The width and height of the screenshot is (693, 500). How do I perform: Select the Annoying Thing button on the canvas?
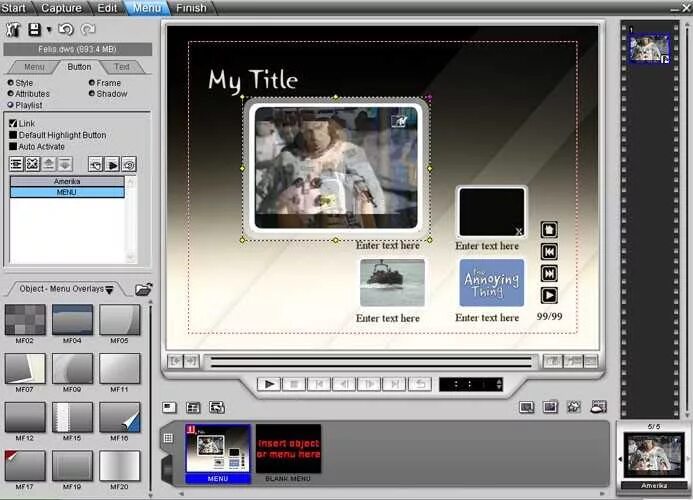(491, 283)
